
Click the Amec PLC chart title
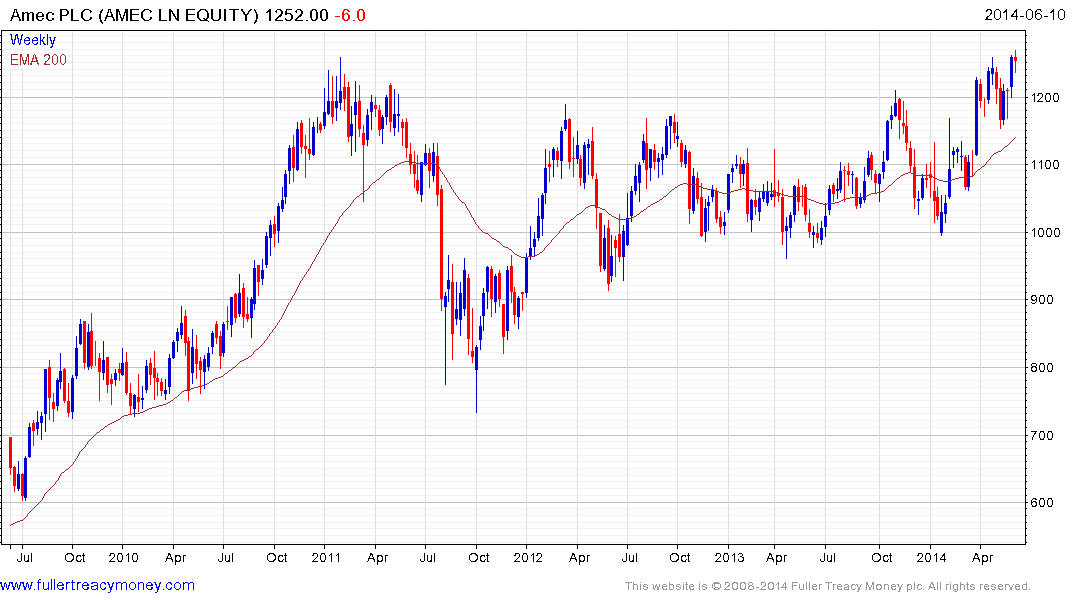pos(134,15)
